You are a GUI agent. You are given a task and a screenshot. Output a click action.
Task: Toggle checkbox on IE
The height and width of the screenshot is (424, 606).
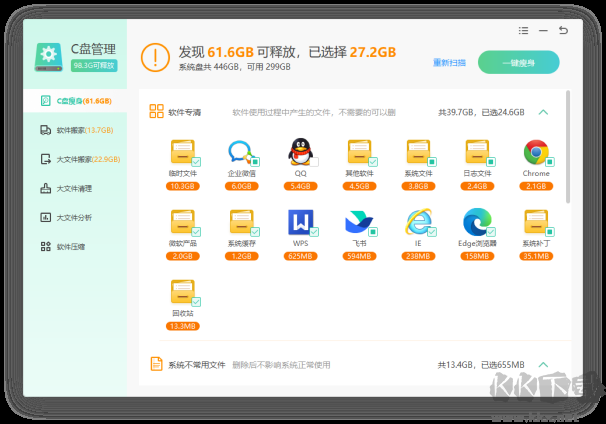(432, 232)
